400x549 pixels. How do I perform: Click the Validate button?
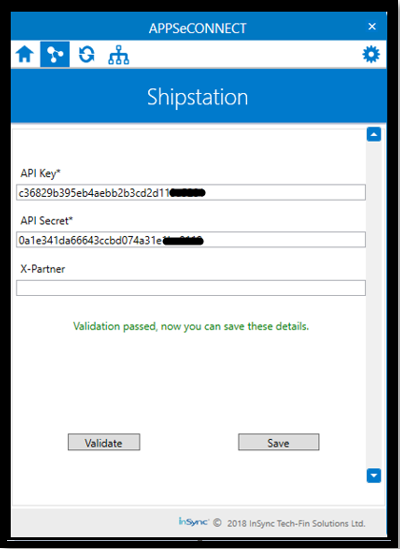click(x=104, y=442)
